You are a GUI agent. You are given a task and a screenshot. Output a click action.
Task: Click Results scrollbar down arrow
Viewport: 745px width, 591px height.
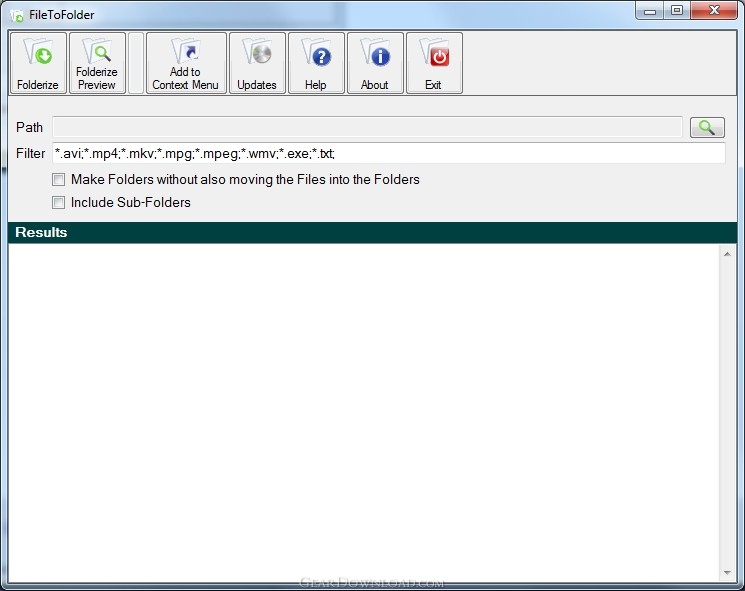[x=727, y=572]
